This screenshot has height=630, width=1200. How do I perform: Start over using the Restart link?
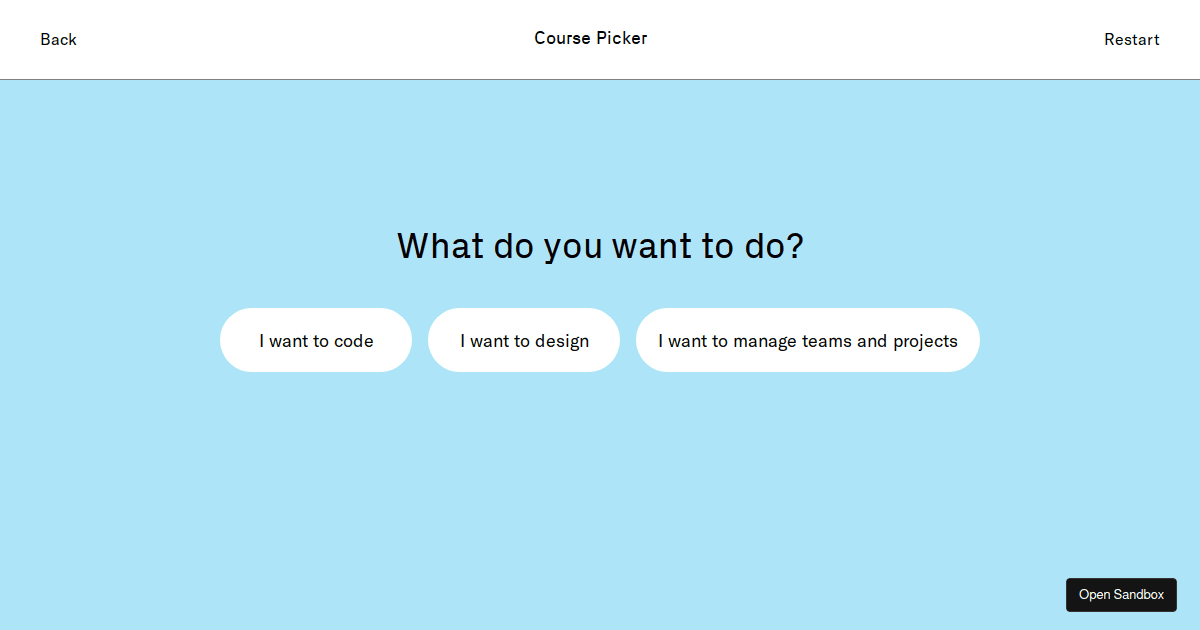point(1131,40)
